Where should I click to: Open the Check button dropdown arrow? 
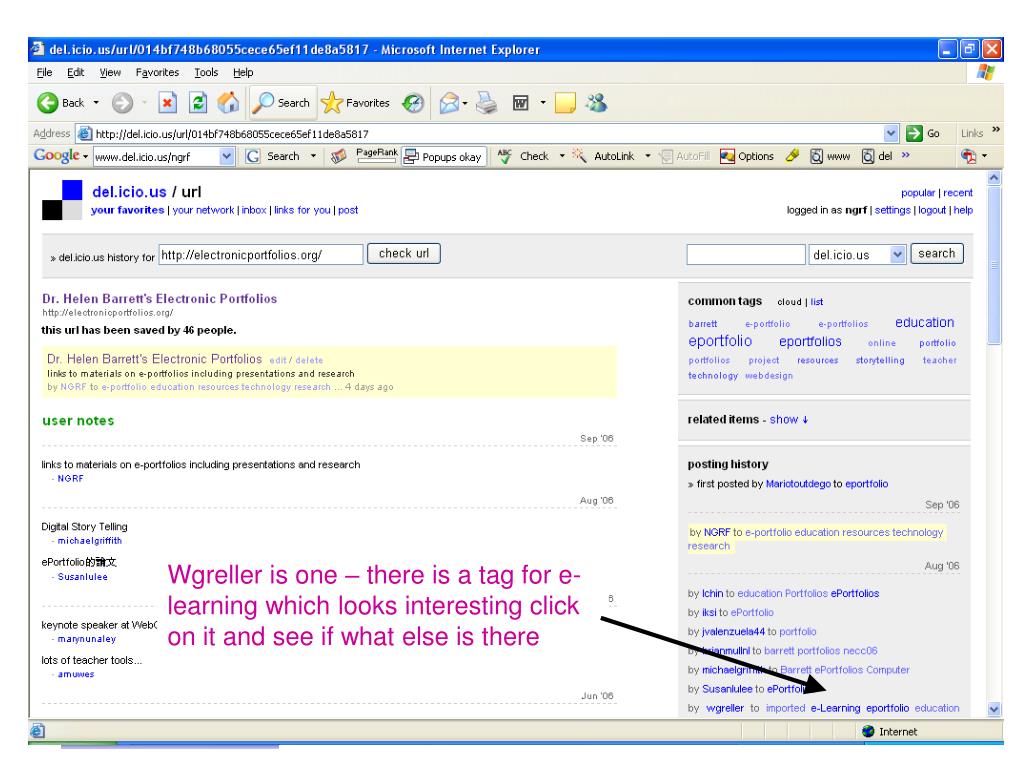pyautogui.click(x=562, y=156)
